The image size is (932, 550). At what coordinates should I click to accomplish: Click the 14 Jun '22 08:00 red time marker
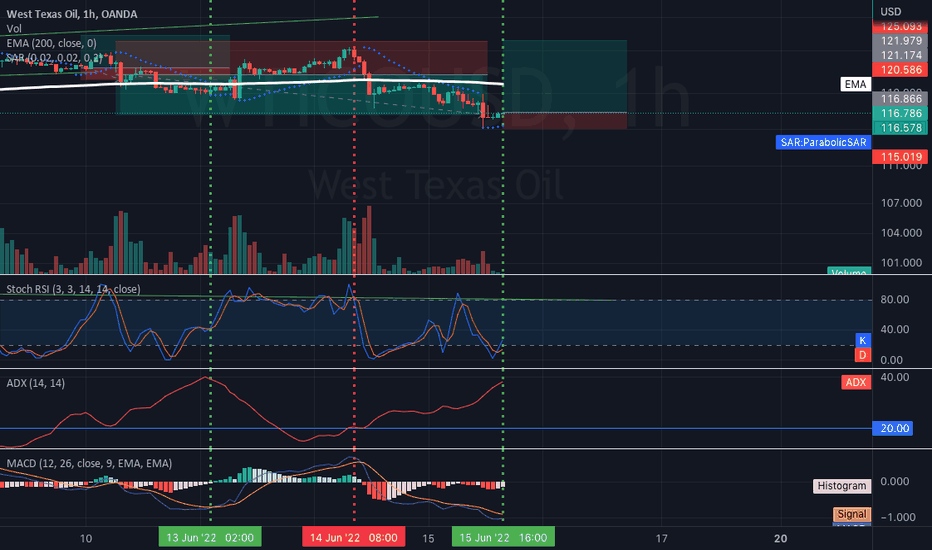pyautogui.click(x=354, y=538)
